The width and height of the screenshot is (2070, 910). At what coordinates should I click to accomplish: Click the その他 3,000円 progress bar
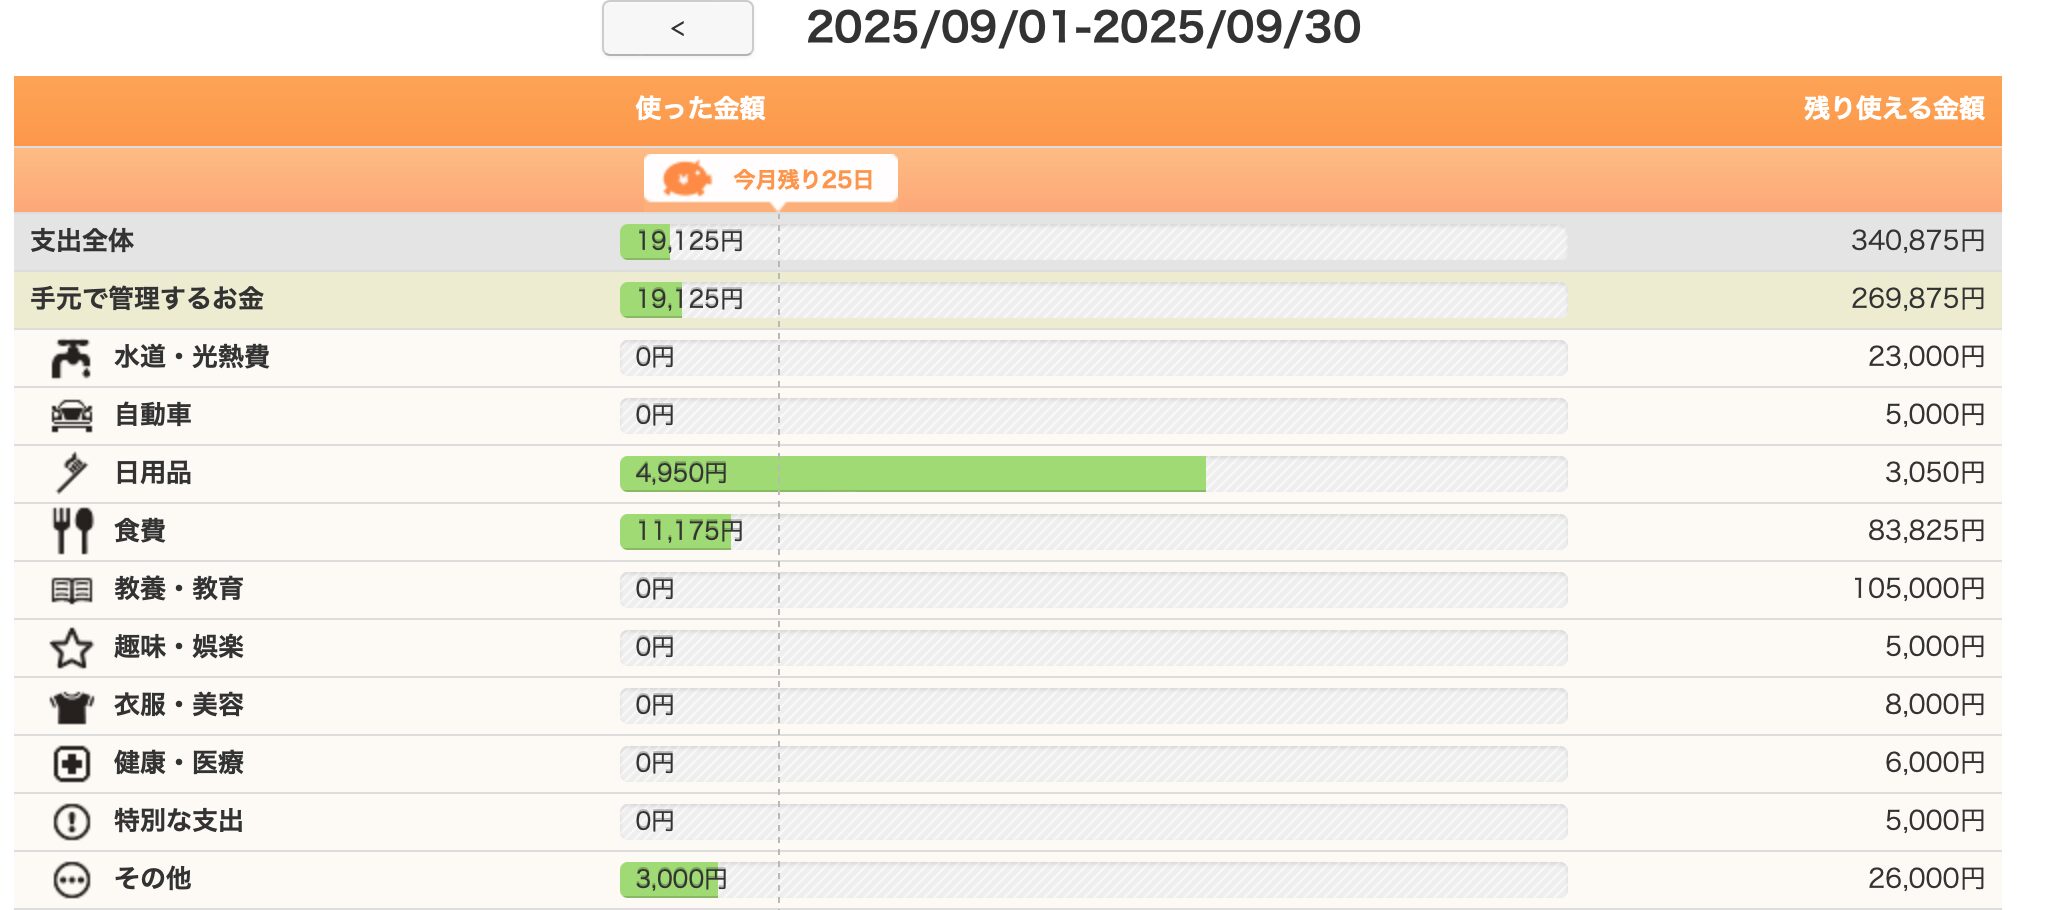click(1093, 880)
